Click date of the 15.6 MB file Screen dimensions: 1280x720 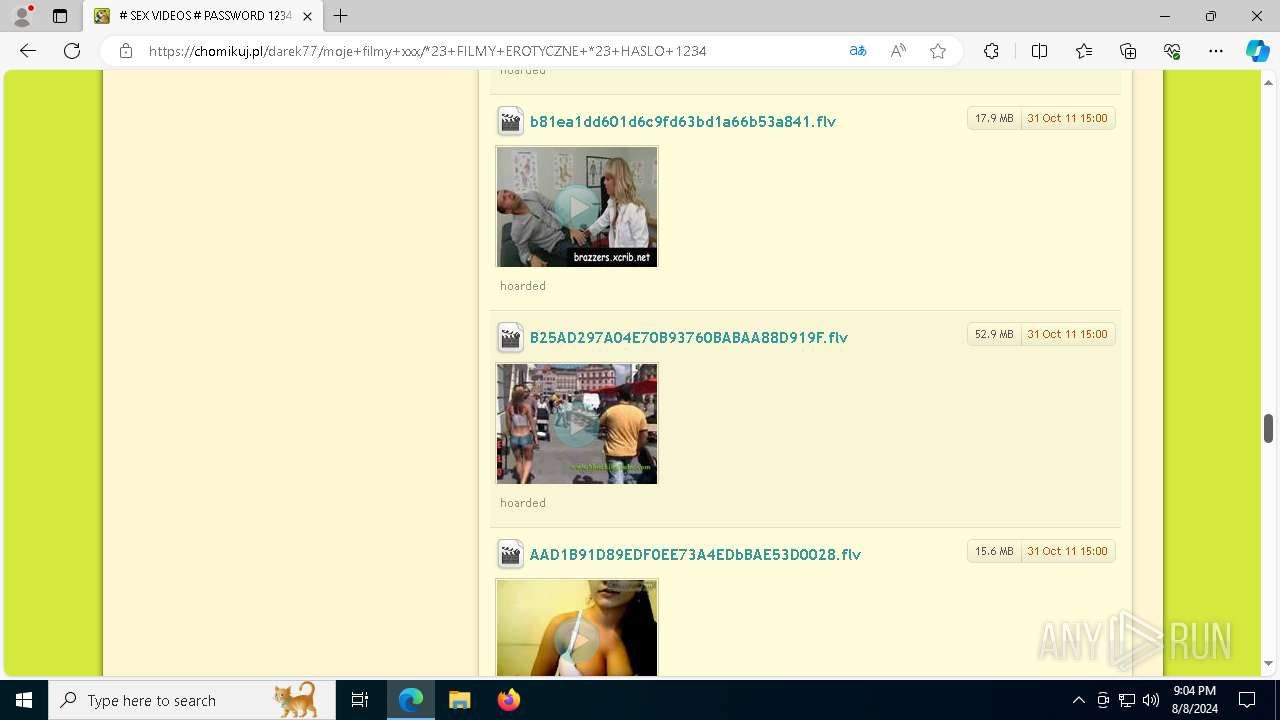[1067, 551]
